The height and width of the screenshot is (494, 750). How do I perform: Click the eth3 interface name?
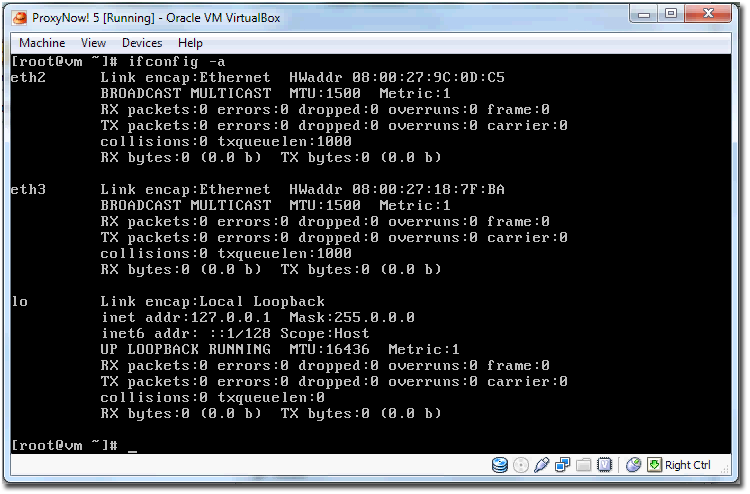pos(28,189)
